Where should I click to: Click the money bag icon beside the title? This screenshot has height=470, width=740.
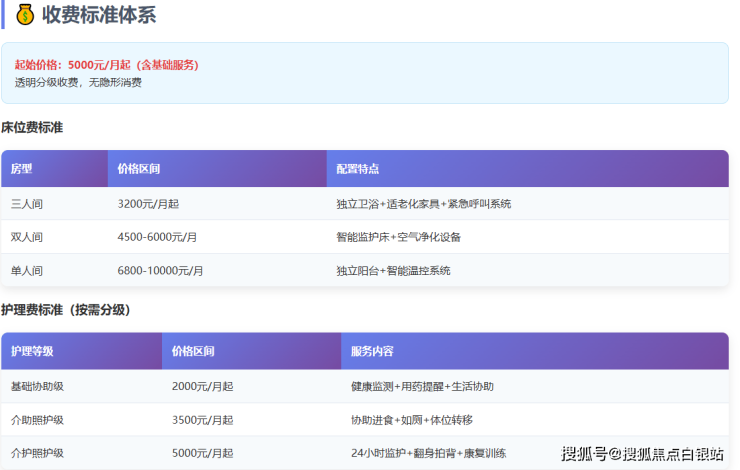(x=25, y=15)
